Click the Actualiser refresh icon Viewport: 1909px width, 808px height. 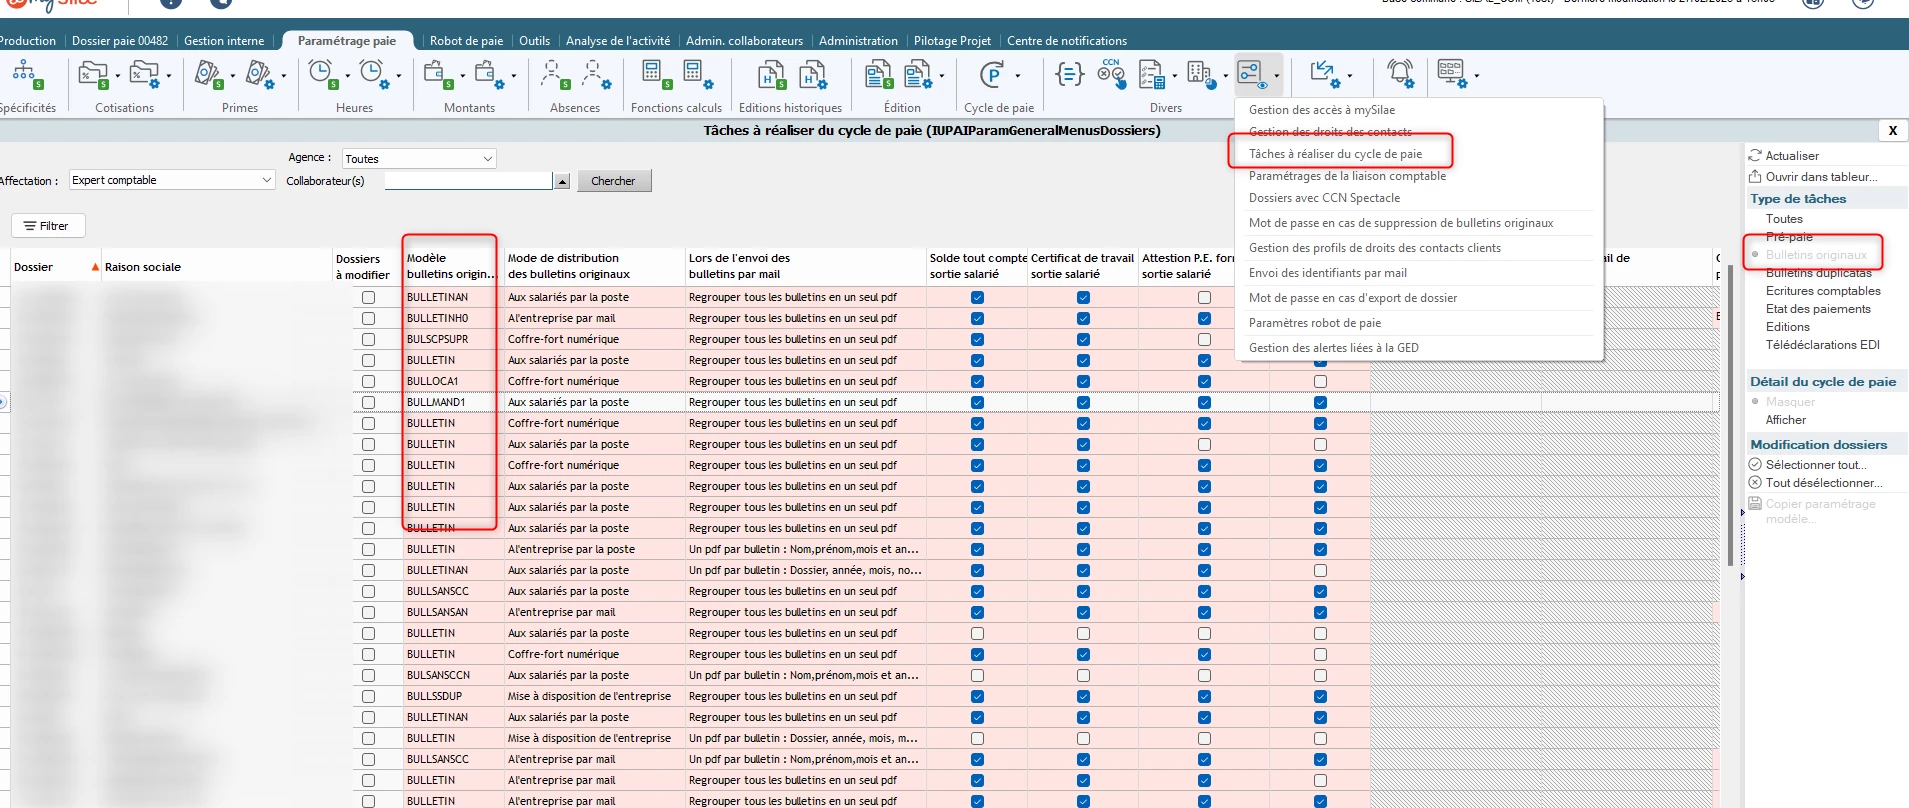tap(1755, 156)
